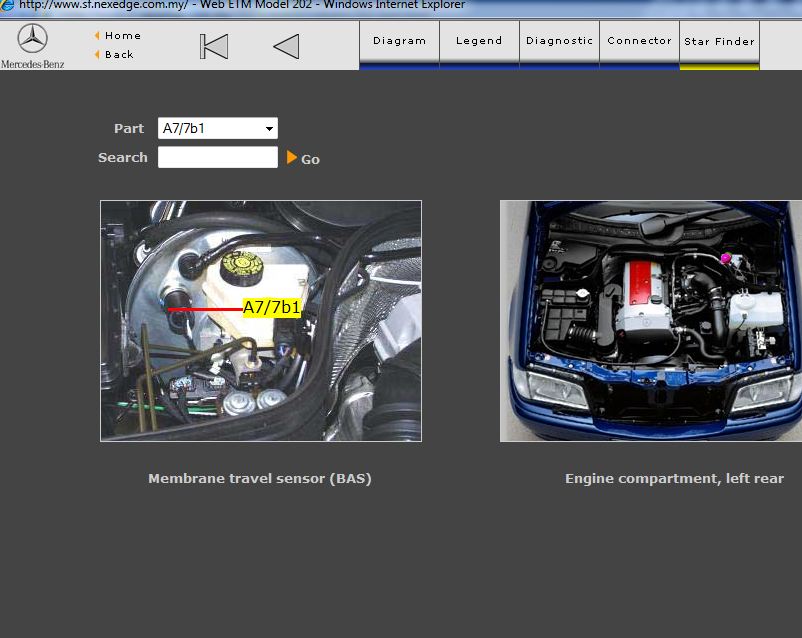Select the Star Finder tab

pyautogui.click(x=719, y=42)
